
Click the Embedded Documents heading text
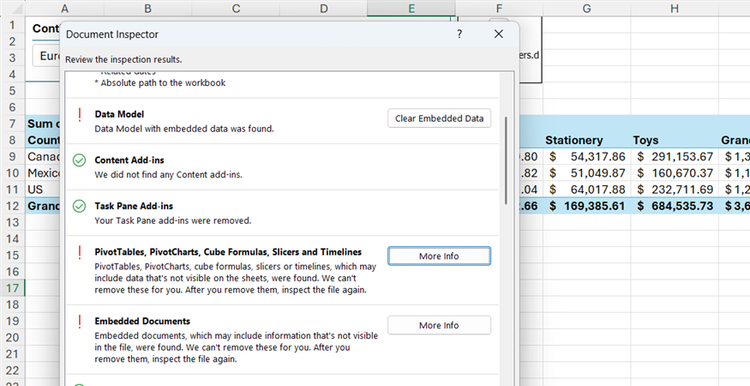click(x=143, y=321)
